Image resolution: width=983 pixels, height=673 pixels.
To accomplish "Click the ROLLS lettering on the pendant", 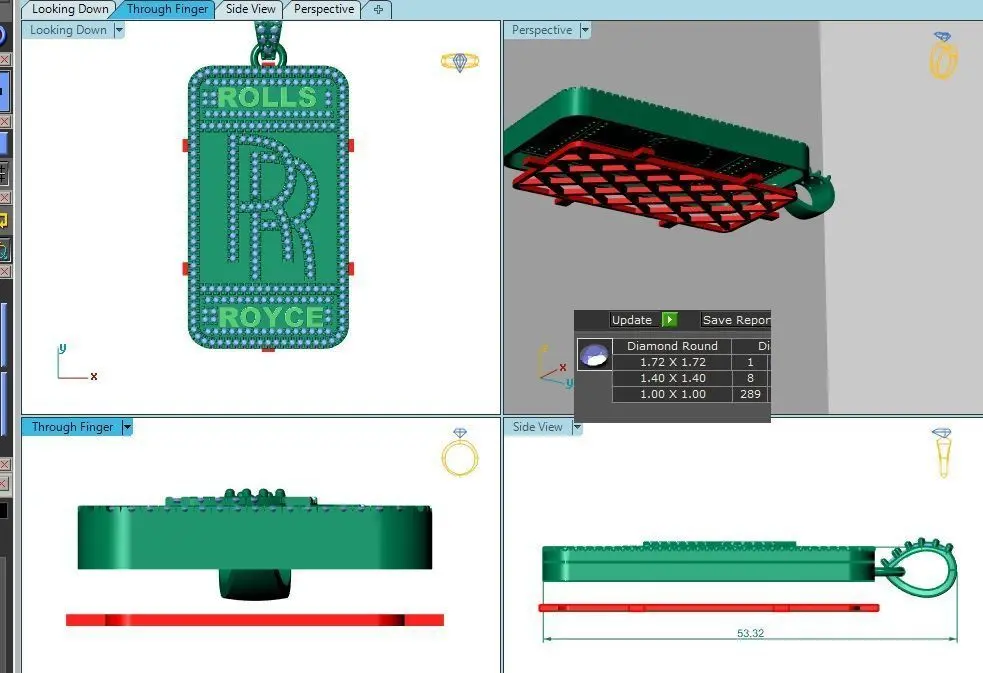I will pos(267,98).
